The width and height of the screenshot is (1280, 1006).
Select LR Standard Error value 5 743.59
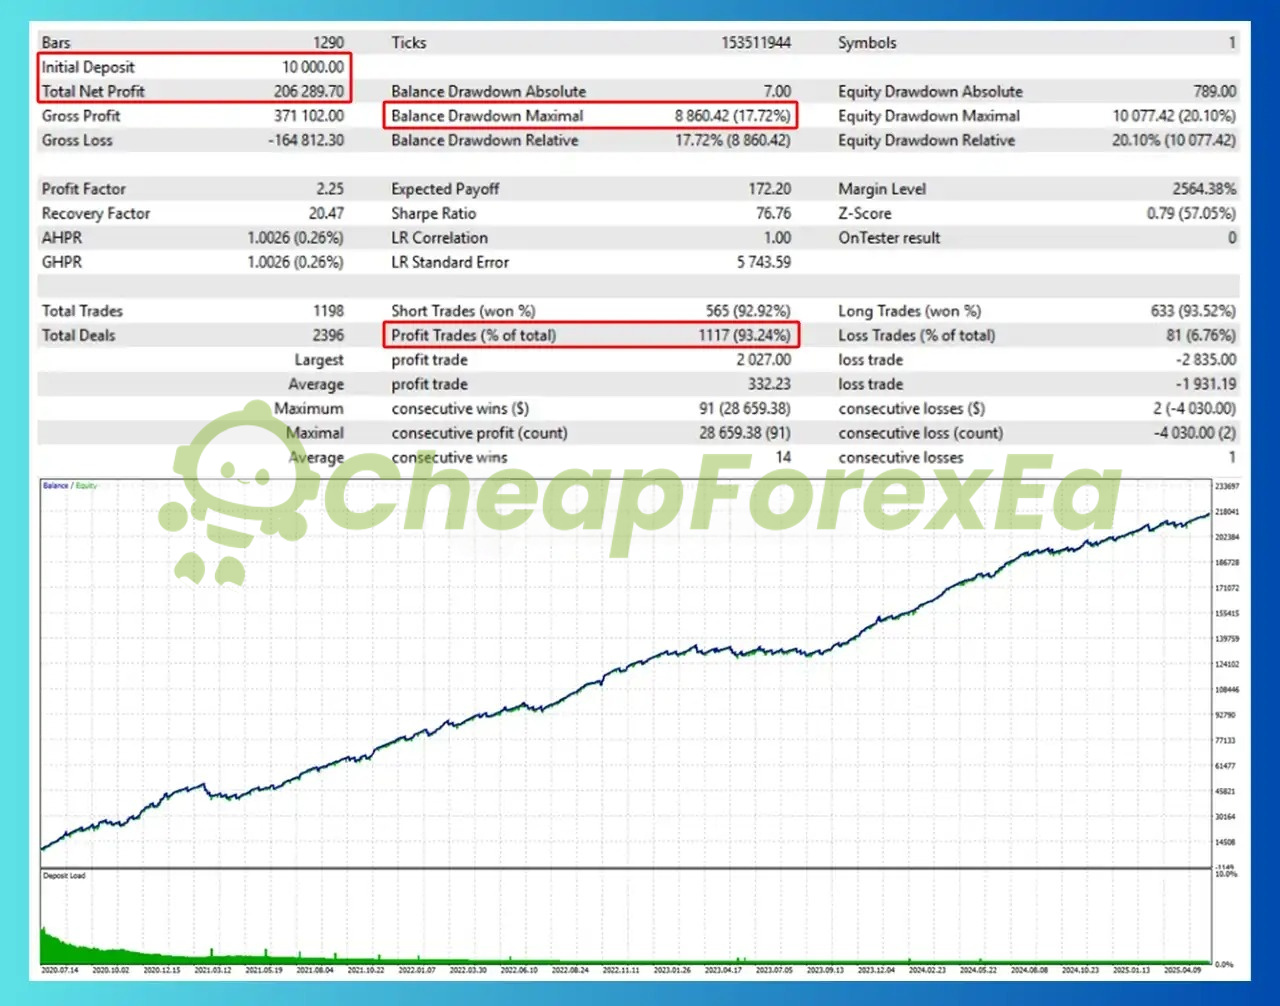click(x=764, y=262)
